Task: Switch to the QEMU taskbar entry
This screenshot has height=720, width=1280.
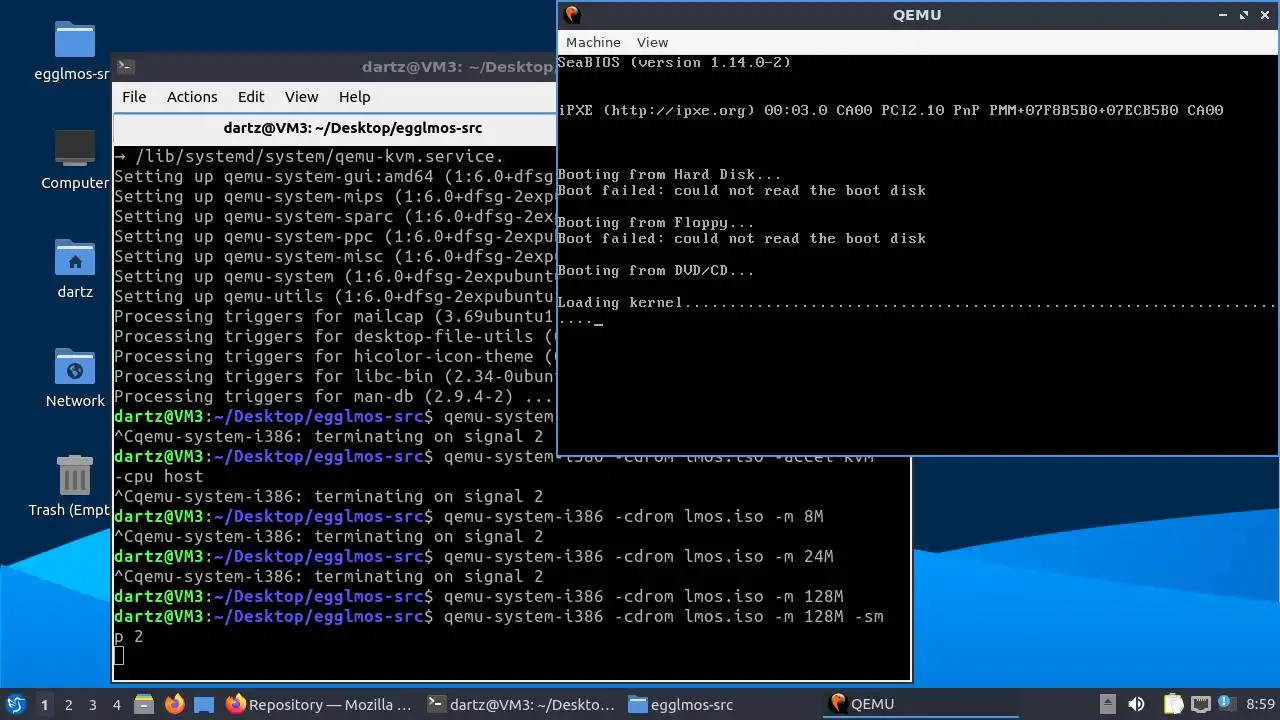Action: [922, 704]
